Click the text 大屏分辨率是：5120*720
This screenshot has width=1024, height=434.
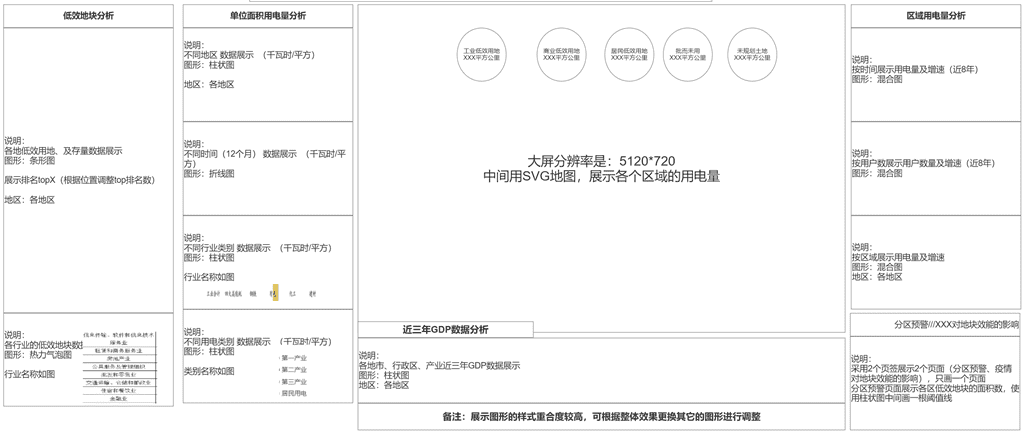click(x=601, y=161)
